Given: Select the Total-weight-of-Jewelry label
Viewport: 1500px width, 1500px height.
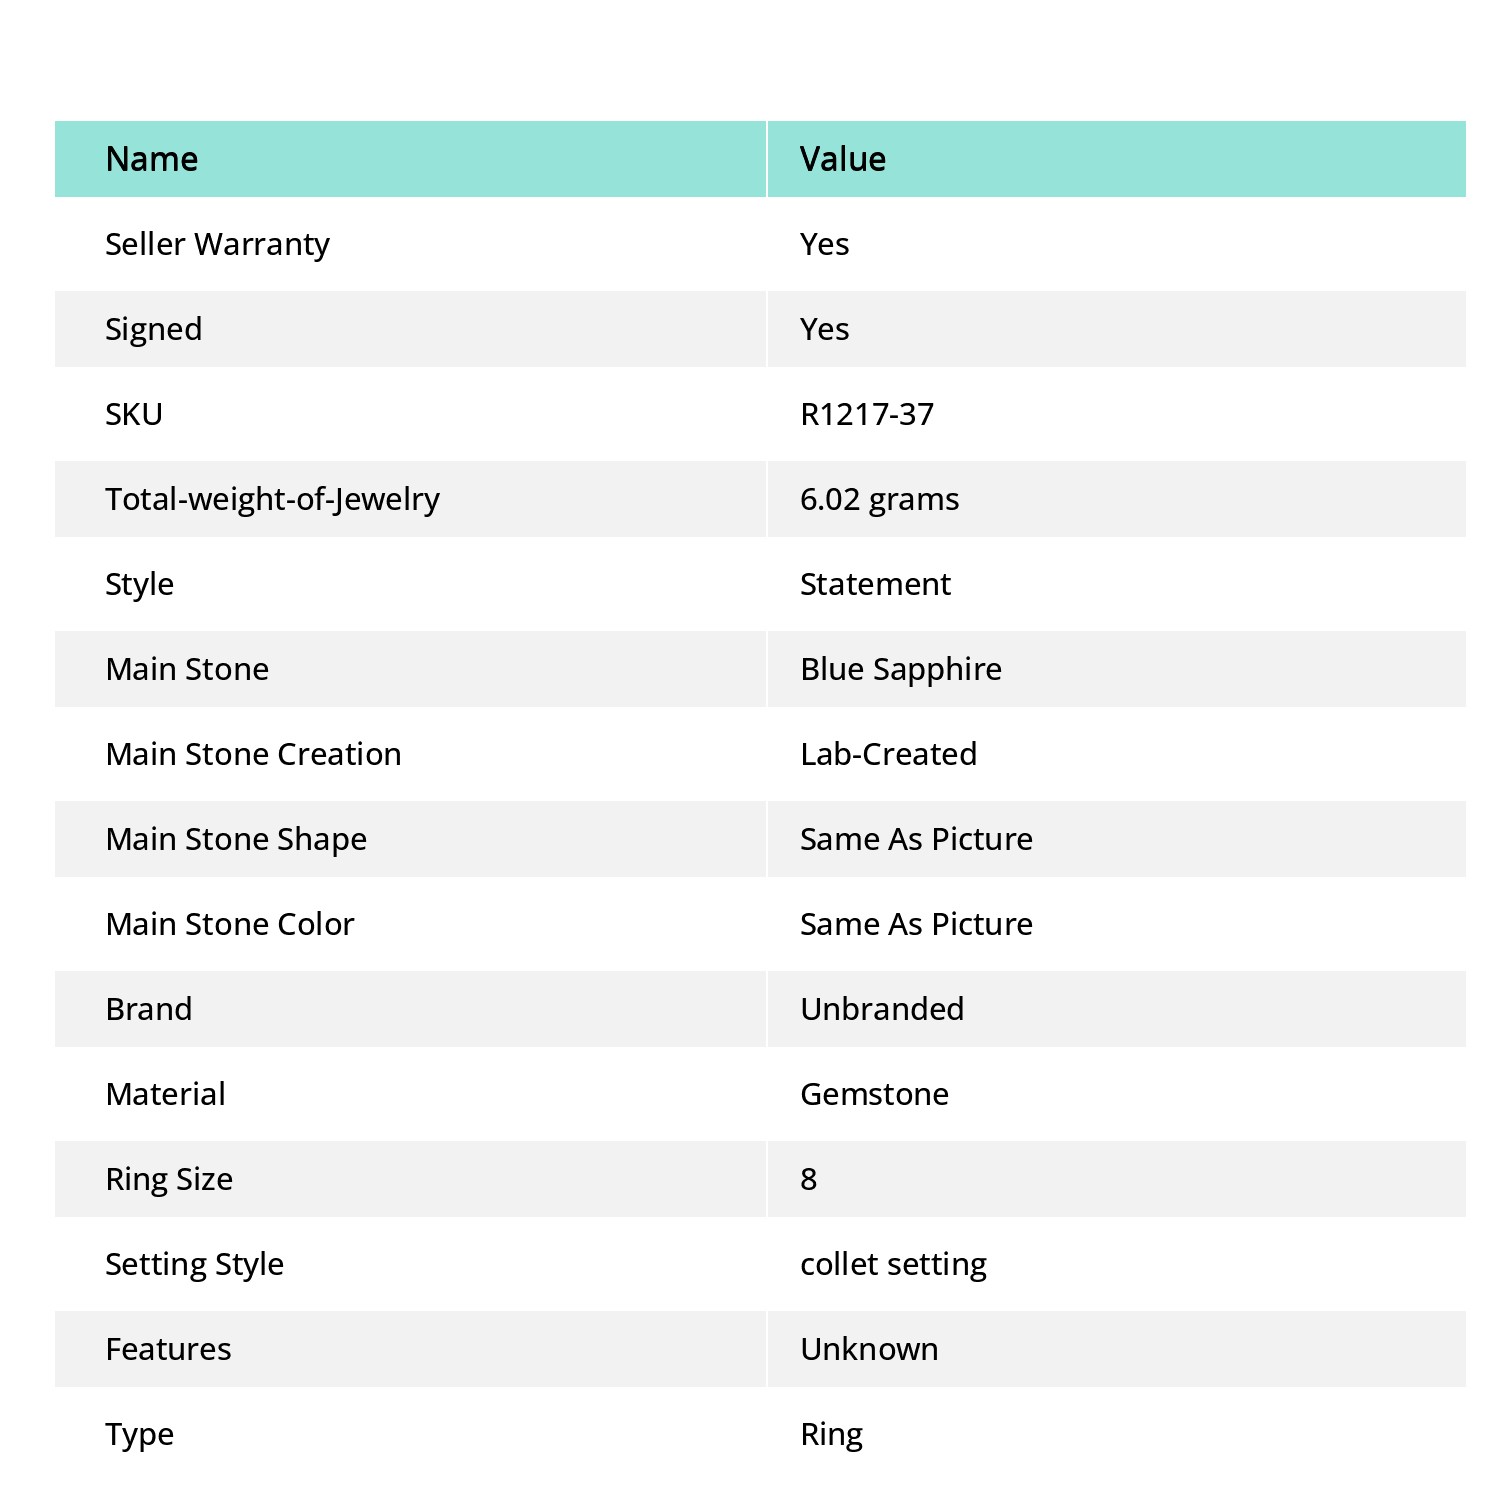Looking at the screenshot, I should 273,499.
